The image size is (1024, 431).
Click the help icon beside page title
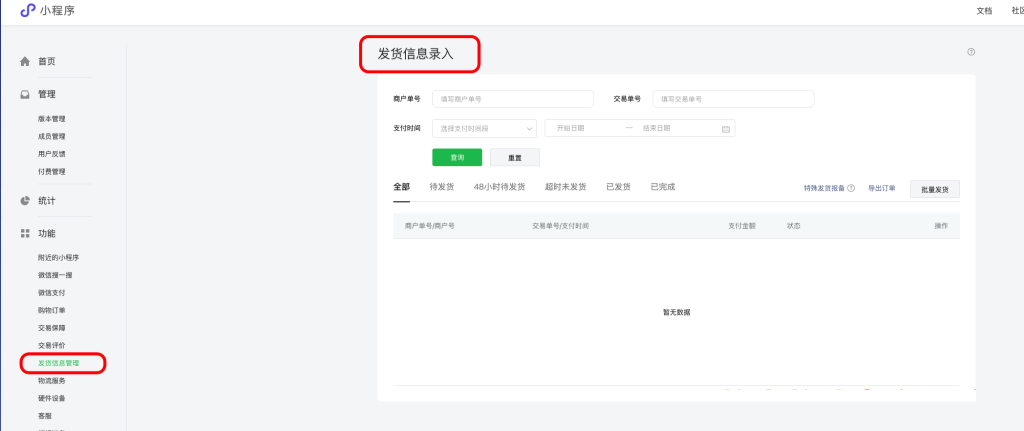pos(970,52)
